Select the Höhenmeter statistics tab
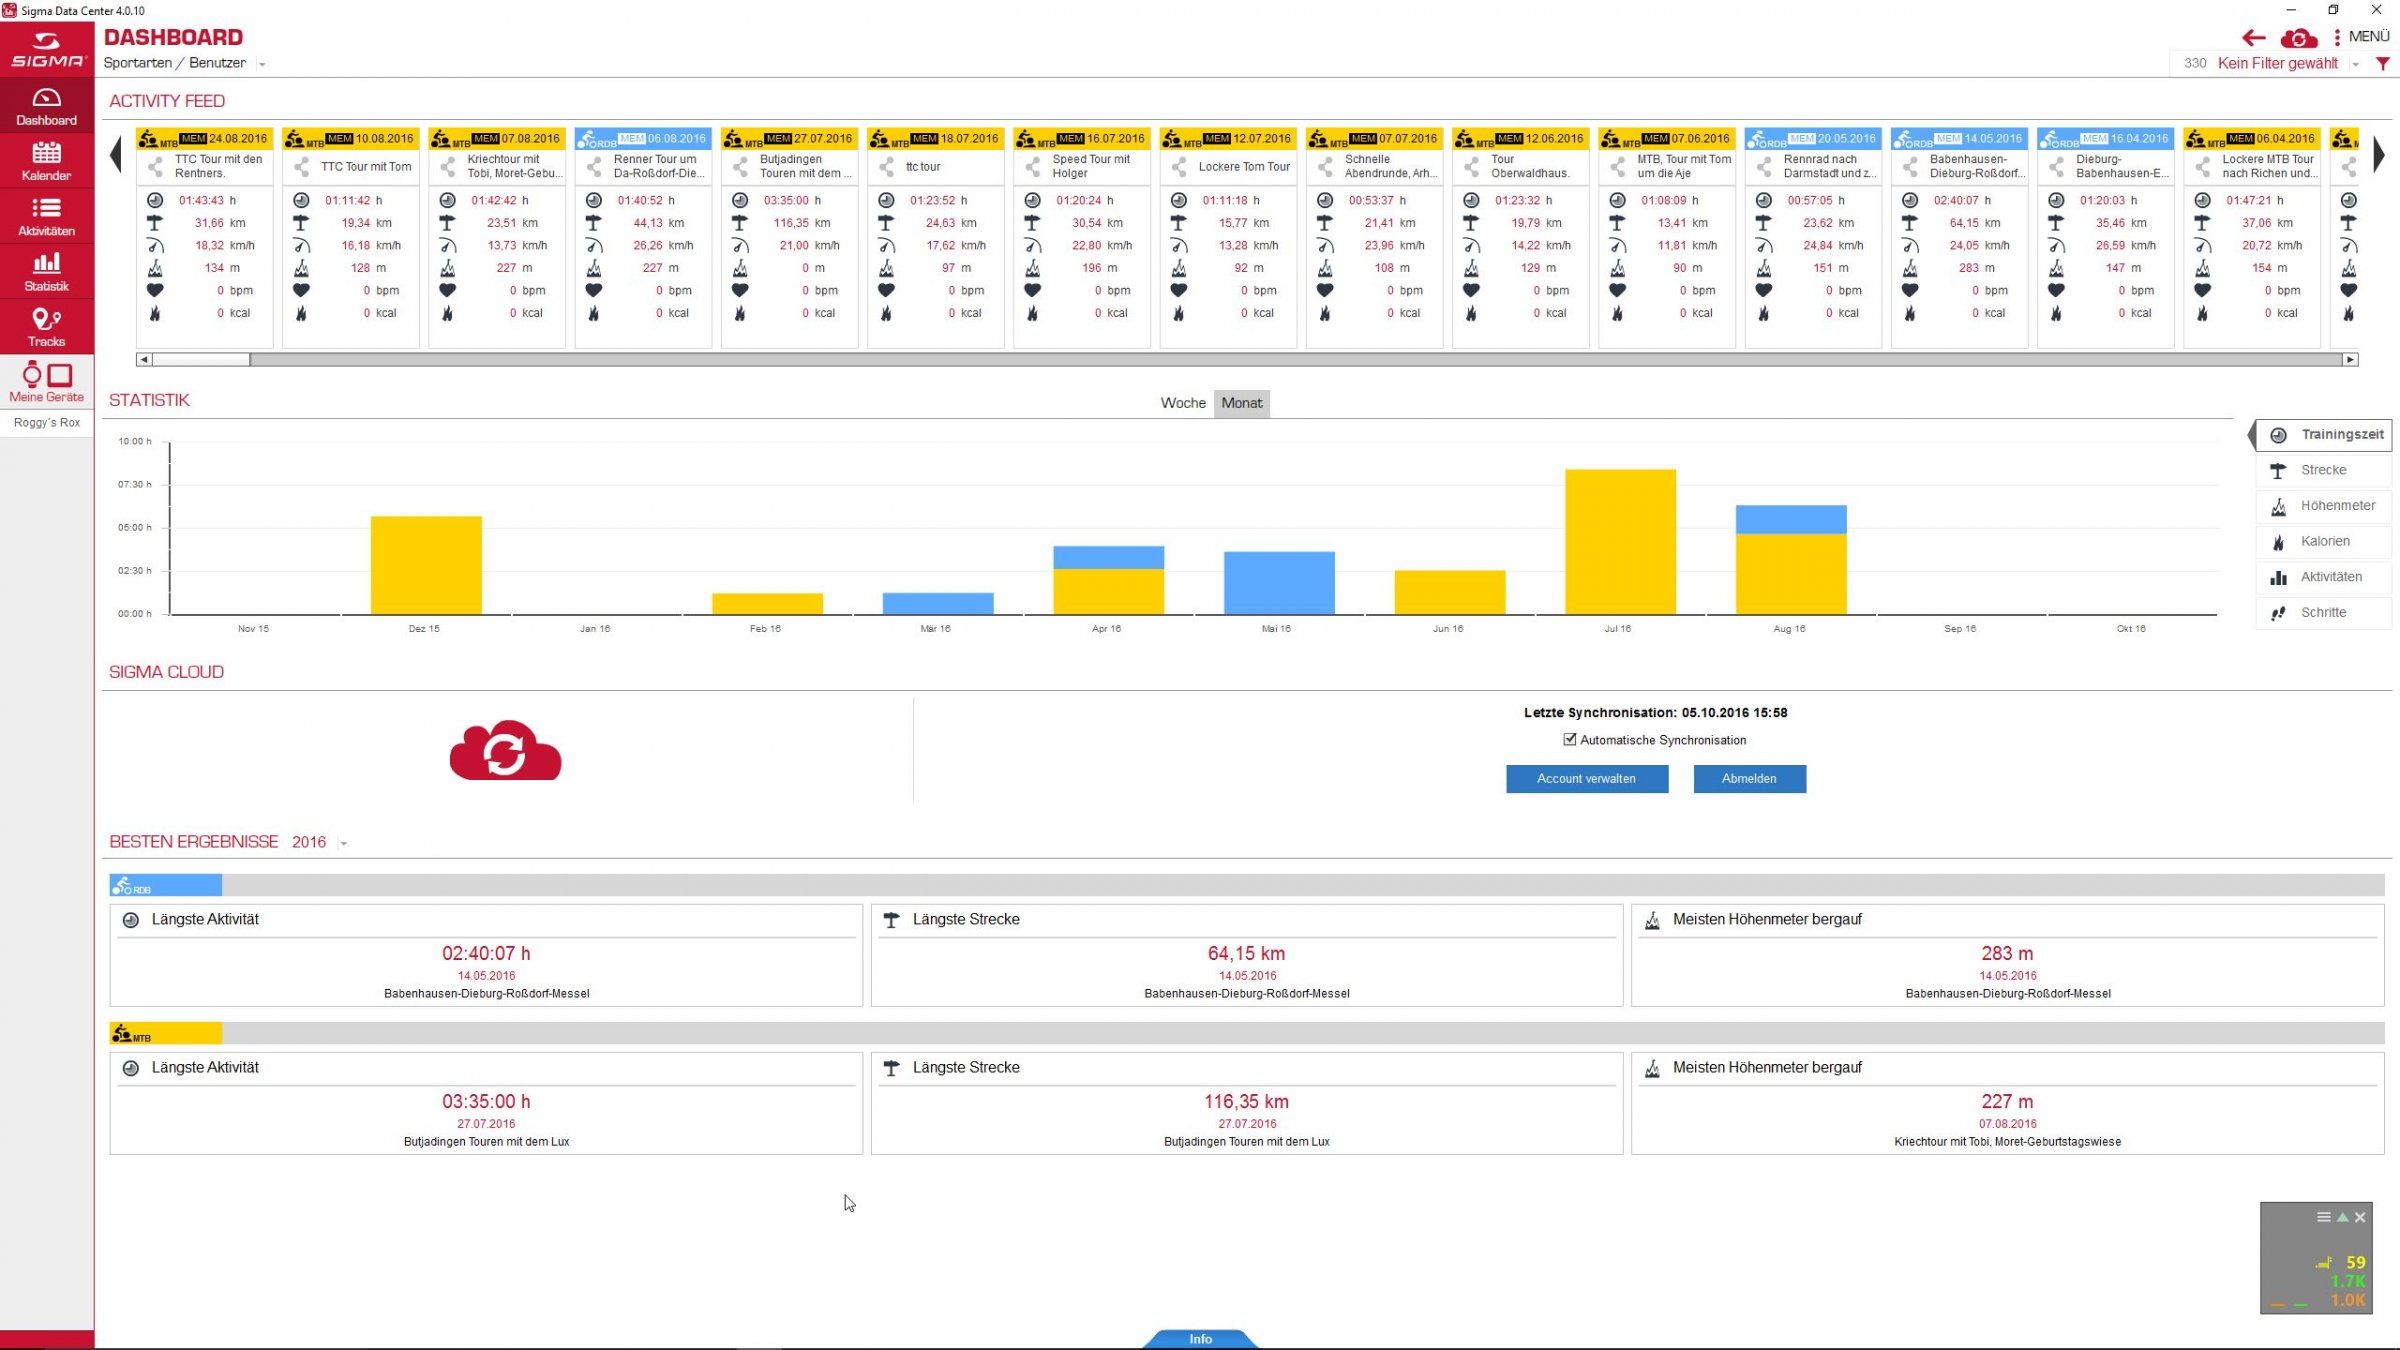Screen dimensions: 2400x1350 pyautogui.click(x=2324, y=506)
